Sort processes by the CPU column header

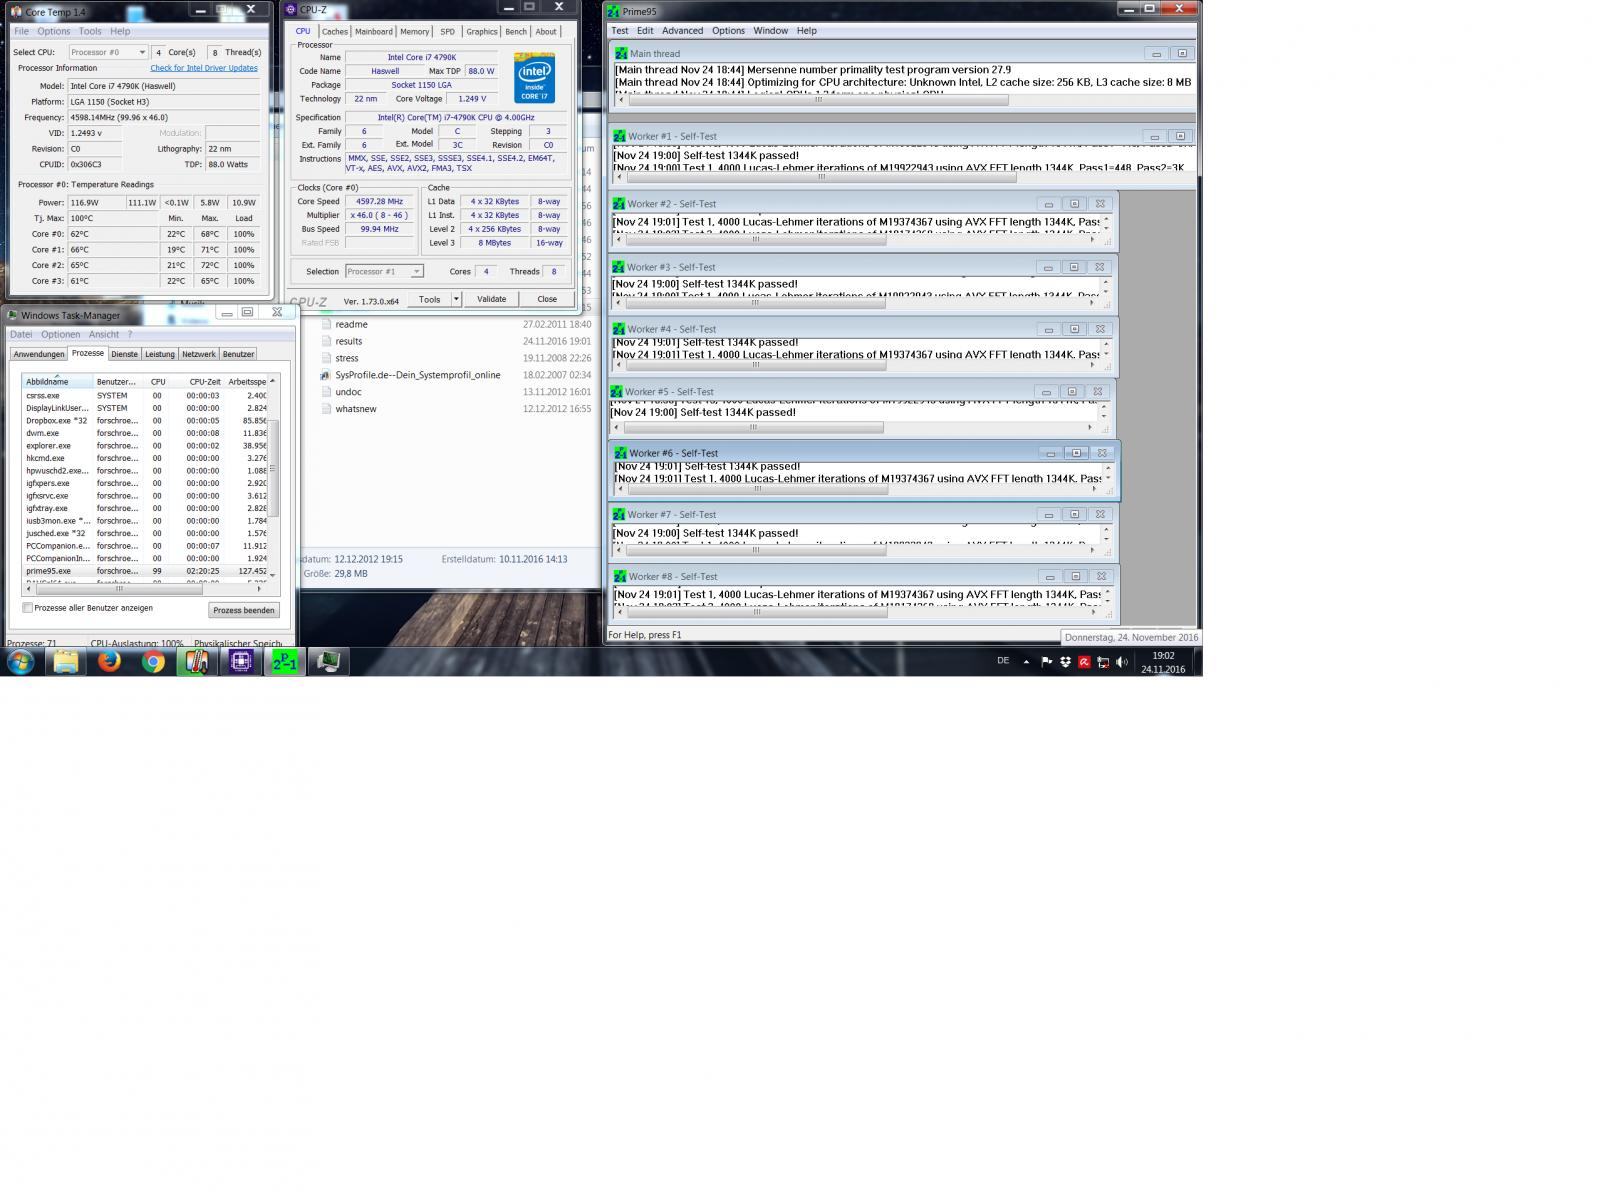pyautogui.click(x=158, y=381)
